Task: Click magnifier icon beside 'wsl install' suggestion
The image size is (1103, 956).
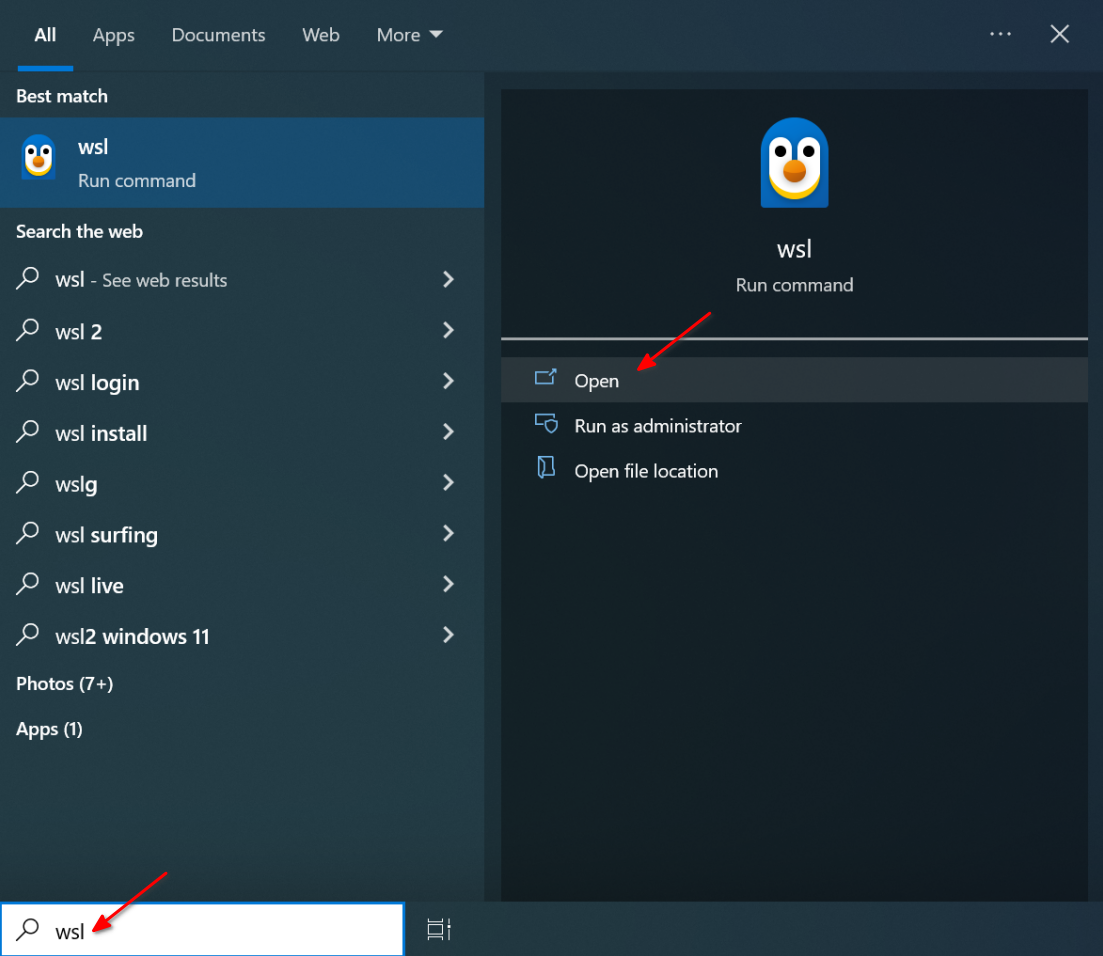Action: click(x=27, y=431)
